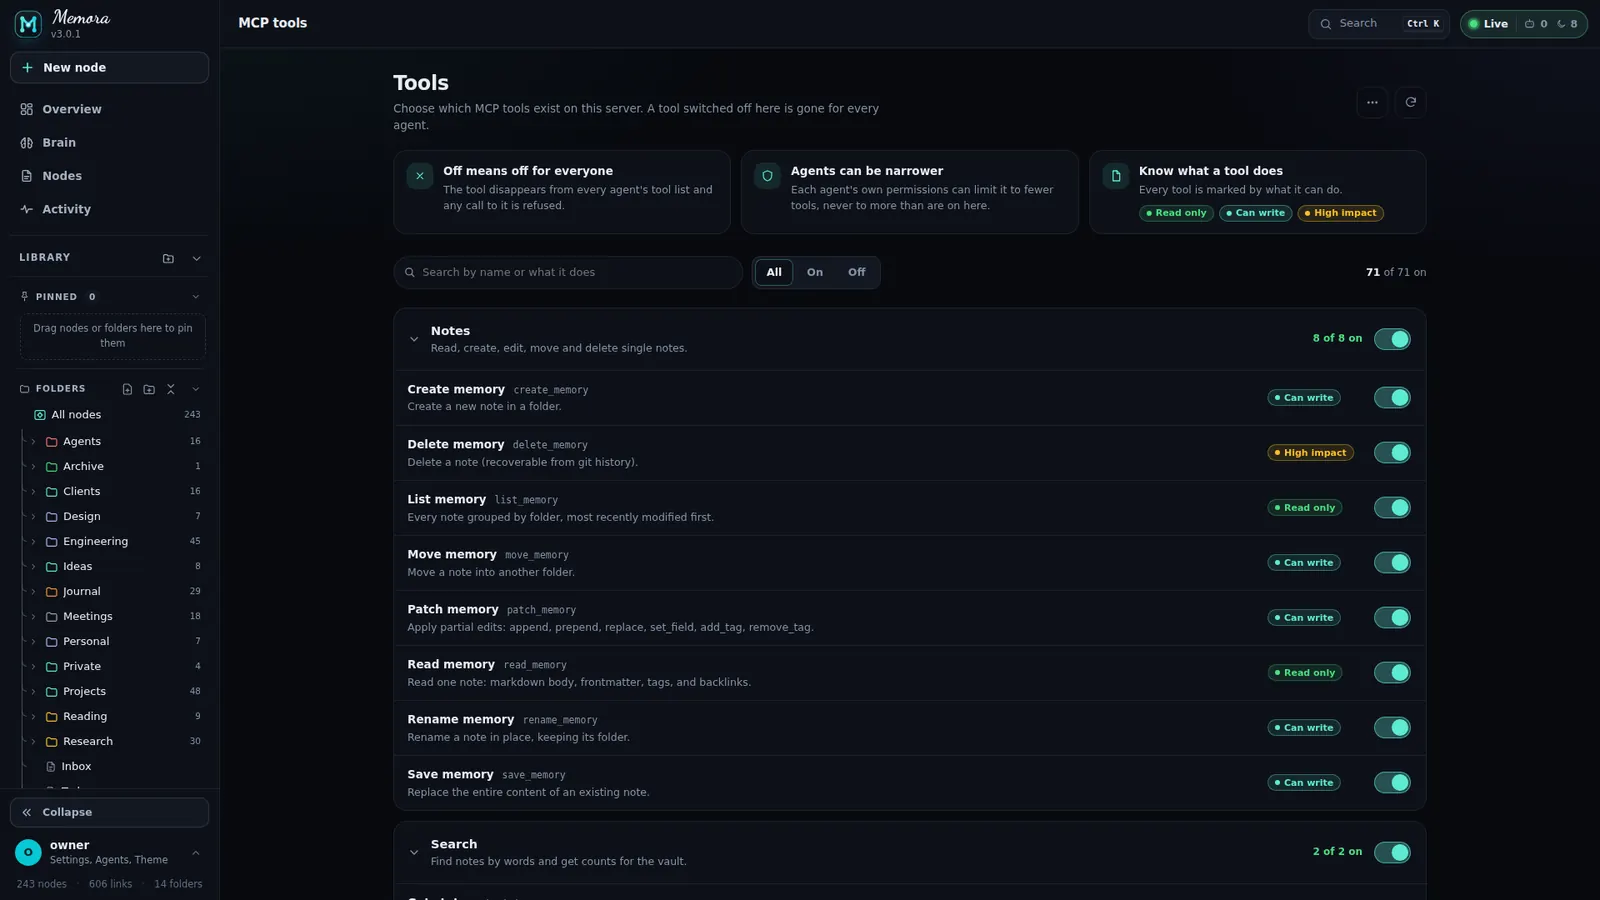Viewport: 1600px width, 900px height.
Task: Click the X icon on Off means off card
Action: [420, 176]
